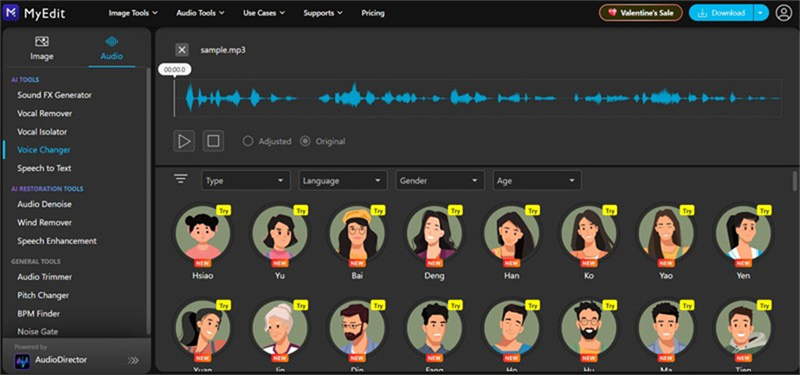The height and width of the screenshot is (375, 800).
Task: Open Speech to Text tool
Action: (x=44, y=168)
